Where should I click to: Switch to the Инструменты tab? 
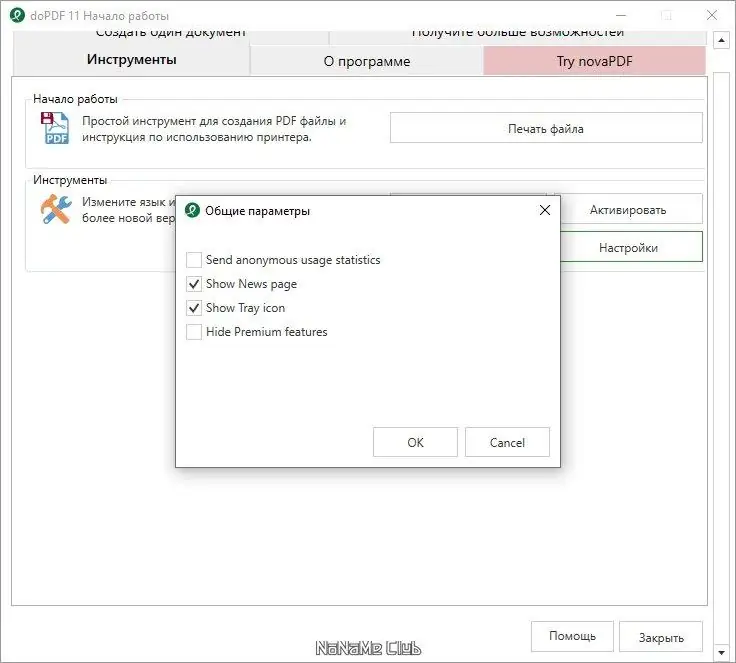tap(131, 60)
